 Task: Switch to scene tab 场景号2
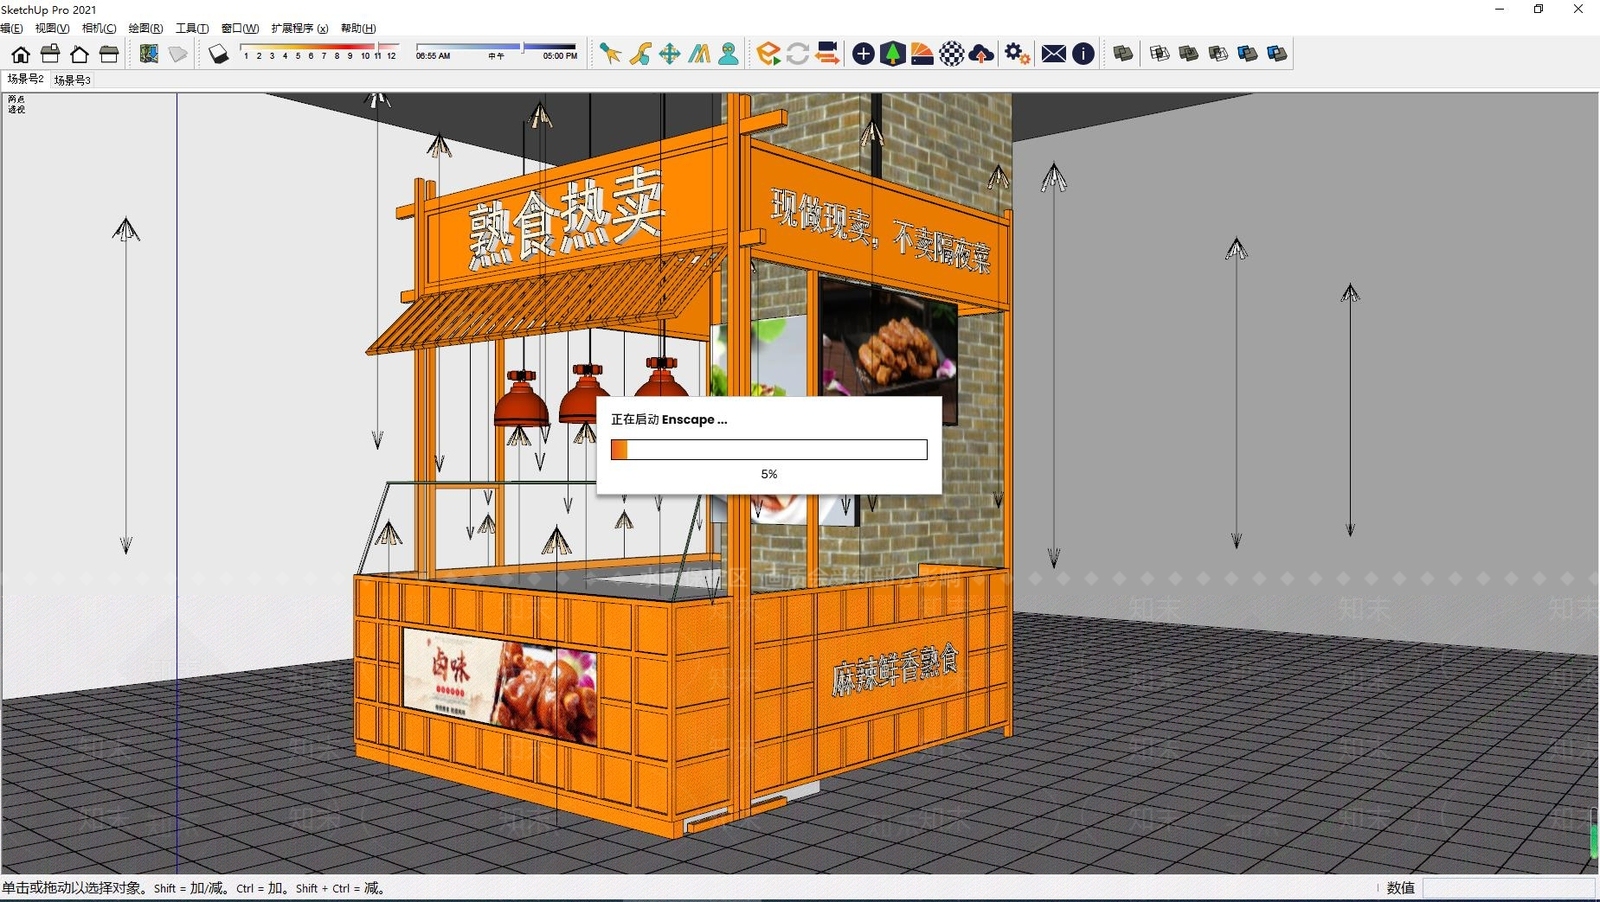click(25, 79)
